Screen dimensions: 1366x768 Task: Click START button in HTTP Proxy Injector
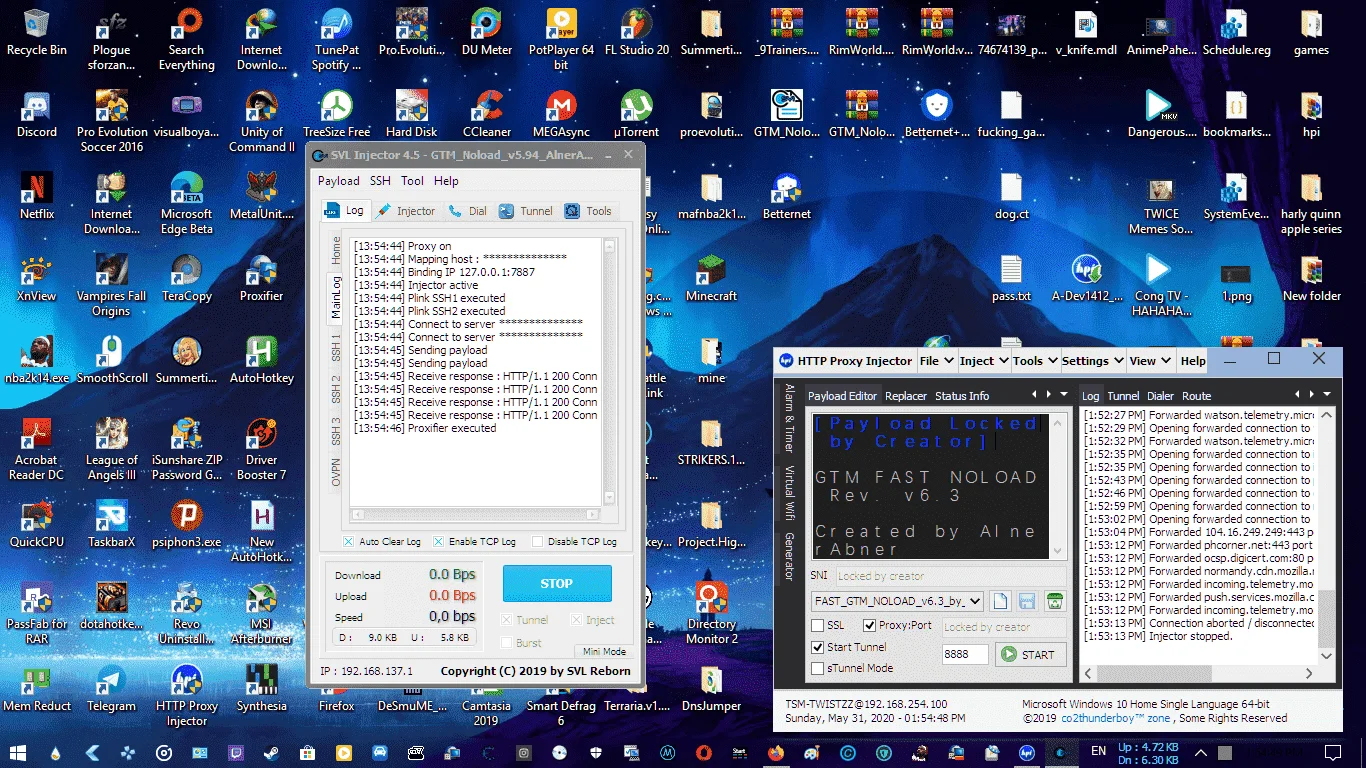click(1029, 655)
